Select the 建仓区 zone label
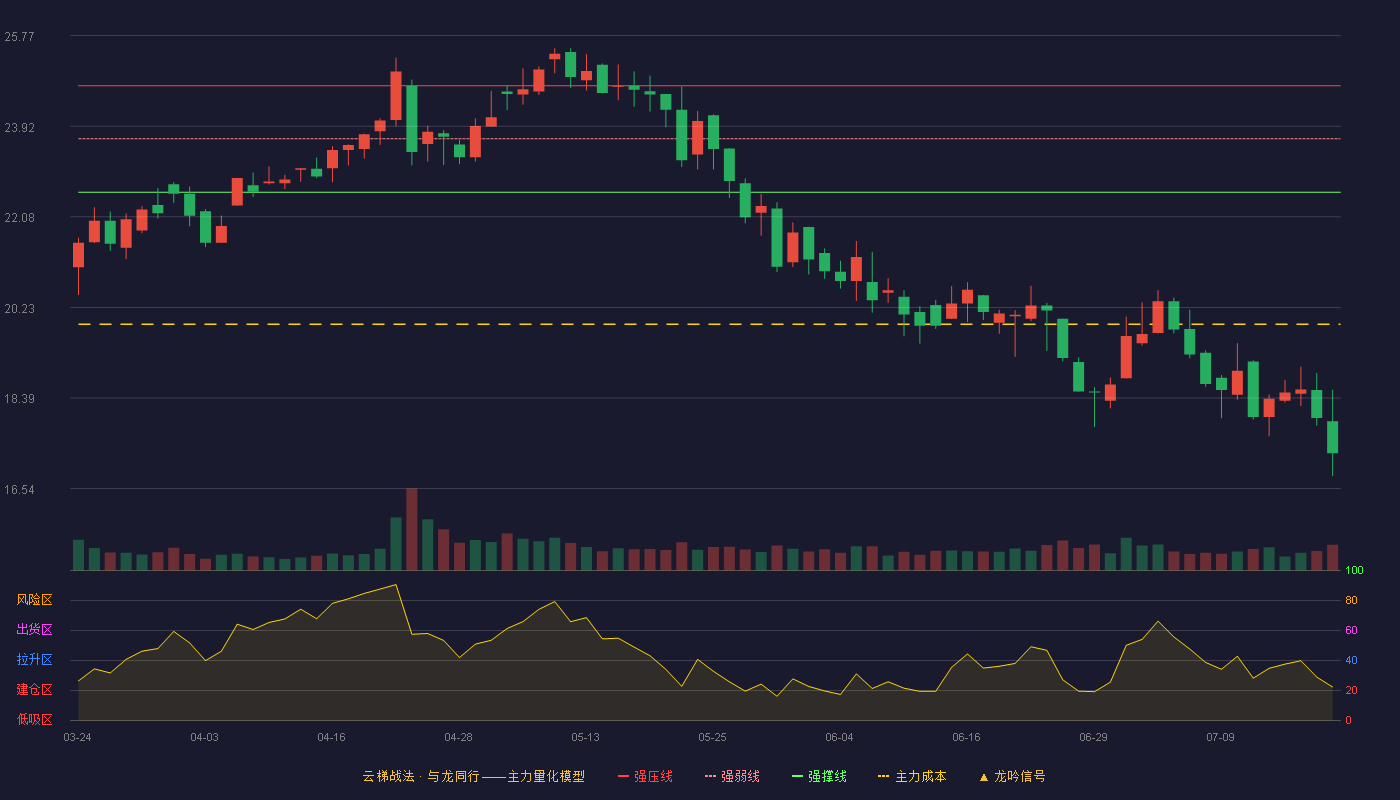 click(x=34, y=690)
